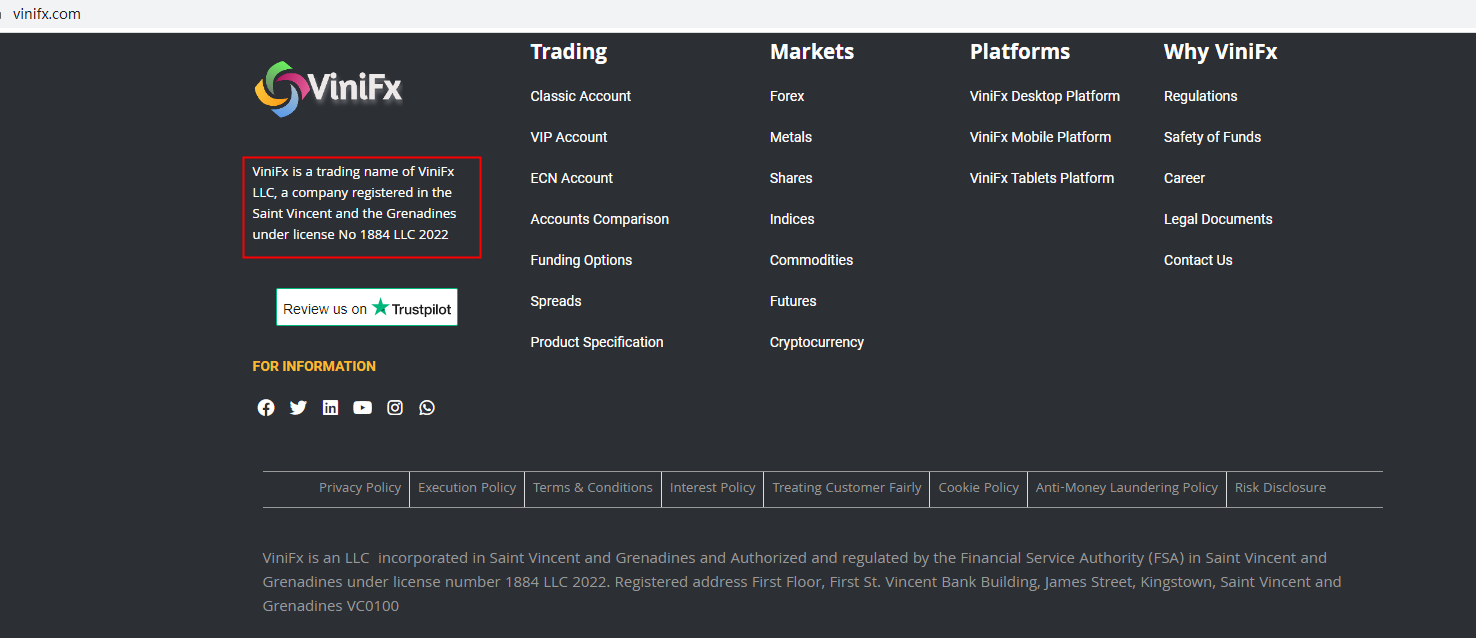Select Forex under Markets
Image resolution: width=1476 pixels, height=638 pixels.
pyautogui.click(x=787, y=96)
